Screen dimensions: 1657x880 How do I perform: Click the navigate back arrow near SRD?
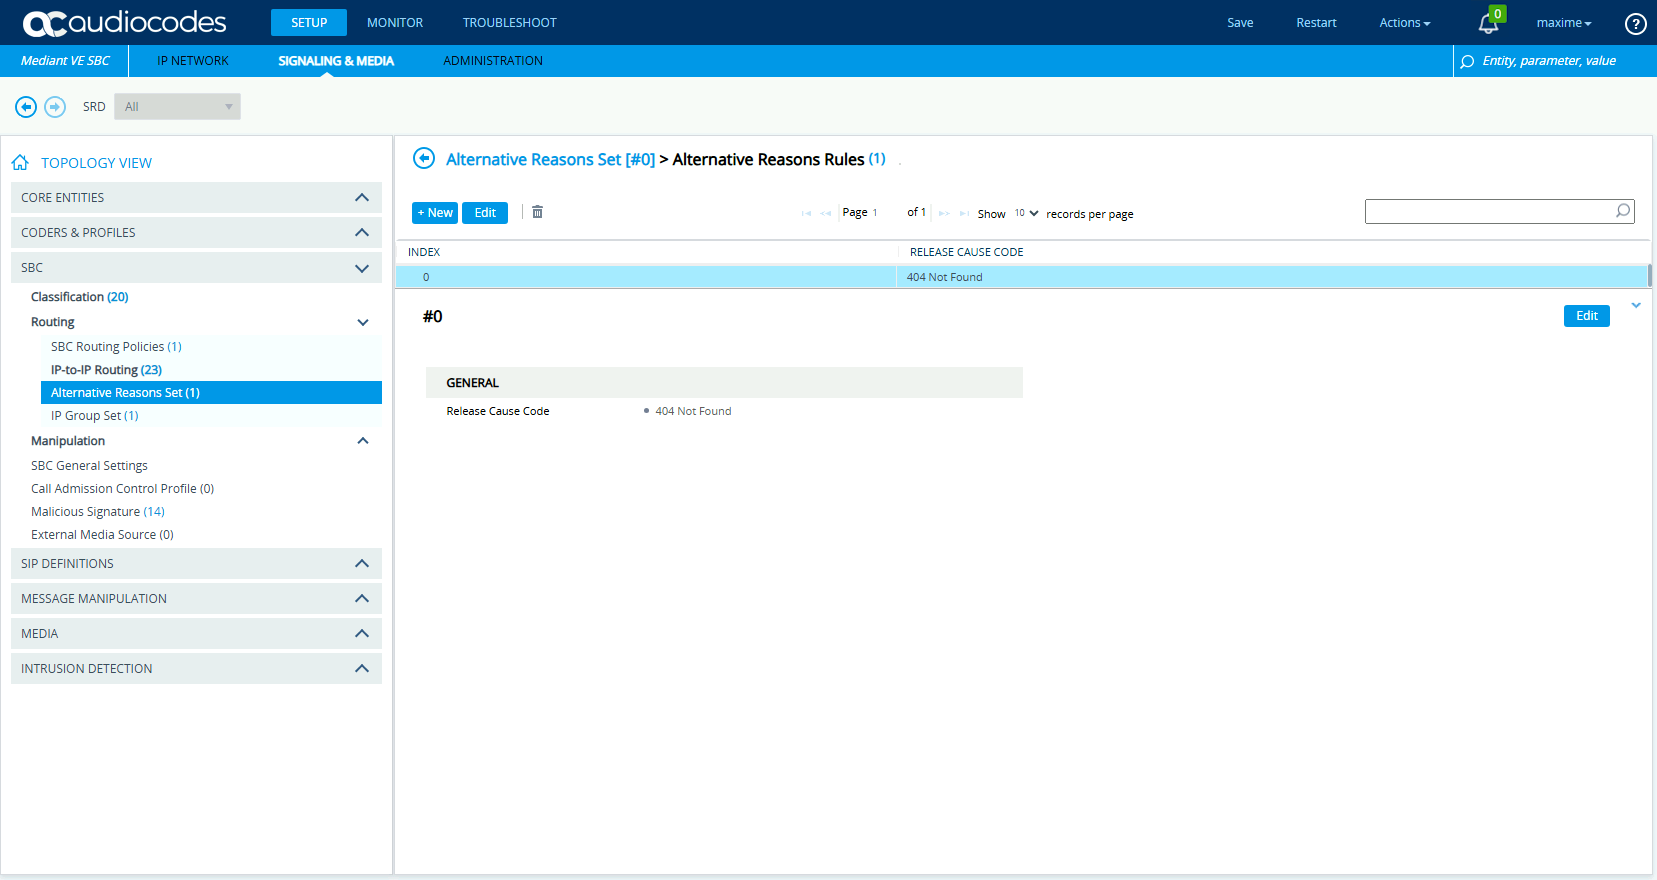point(26,107)
